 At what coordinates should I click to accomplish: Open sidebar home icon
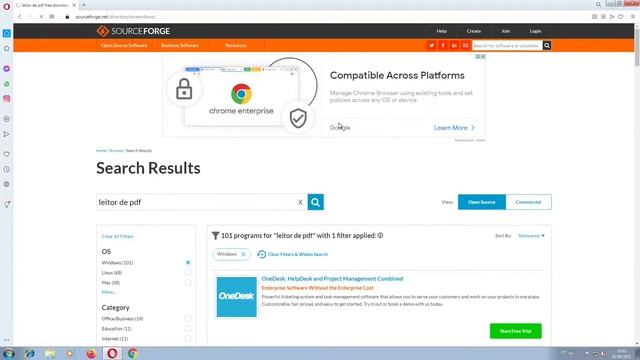[x=7, y=48]
